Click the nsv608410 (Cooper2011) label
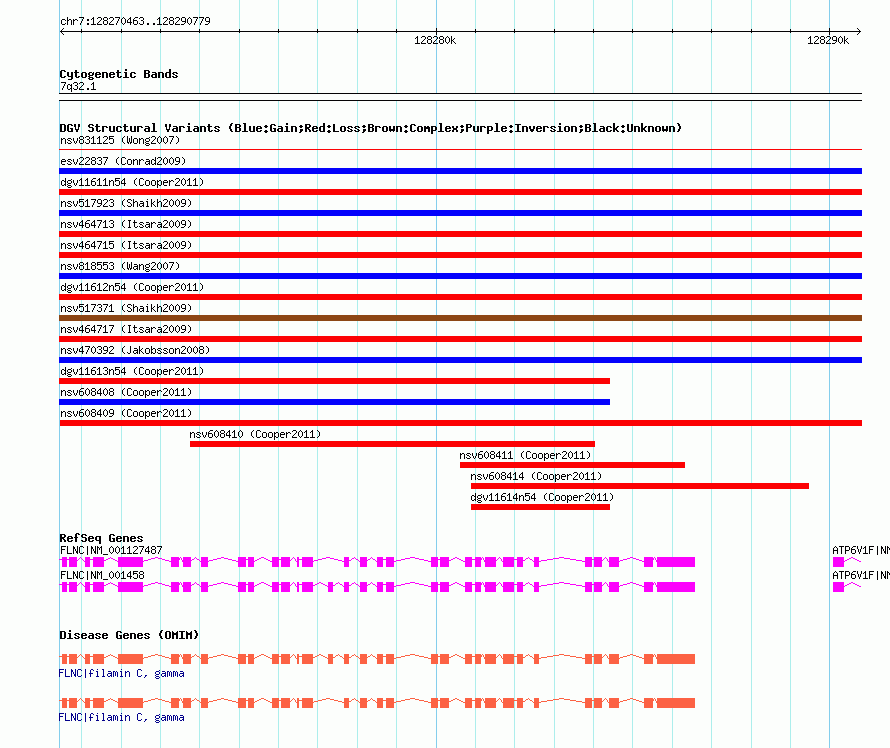 [x=255, y=434]
